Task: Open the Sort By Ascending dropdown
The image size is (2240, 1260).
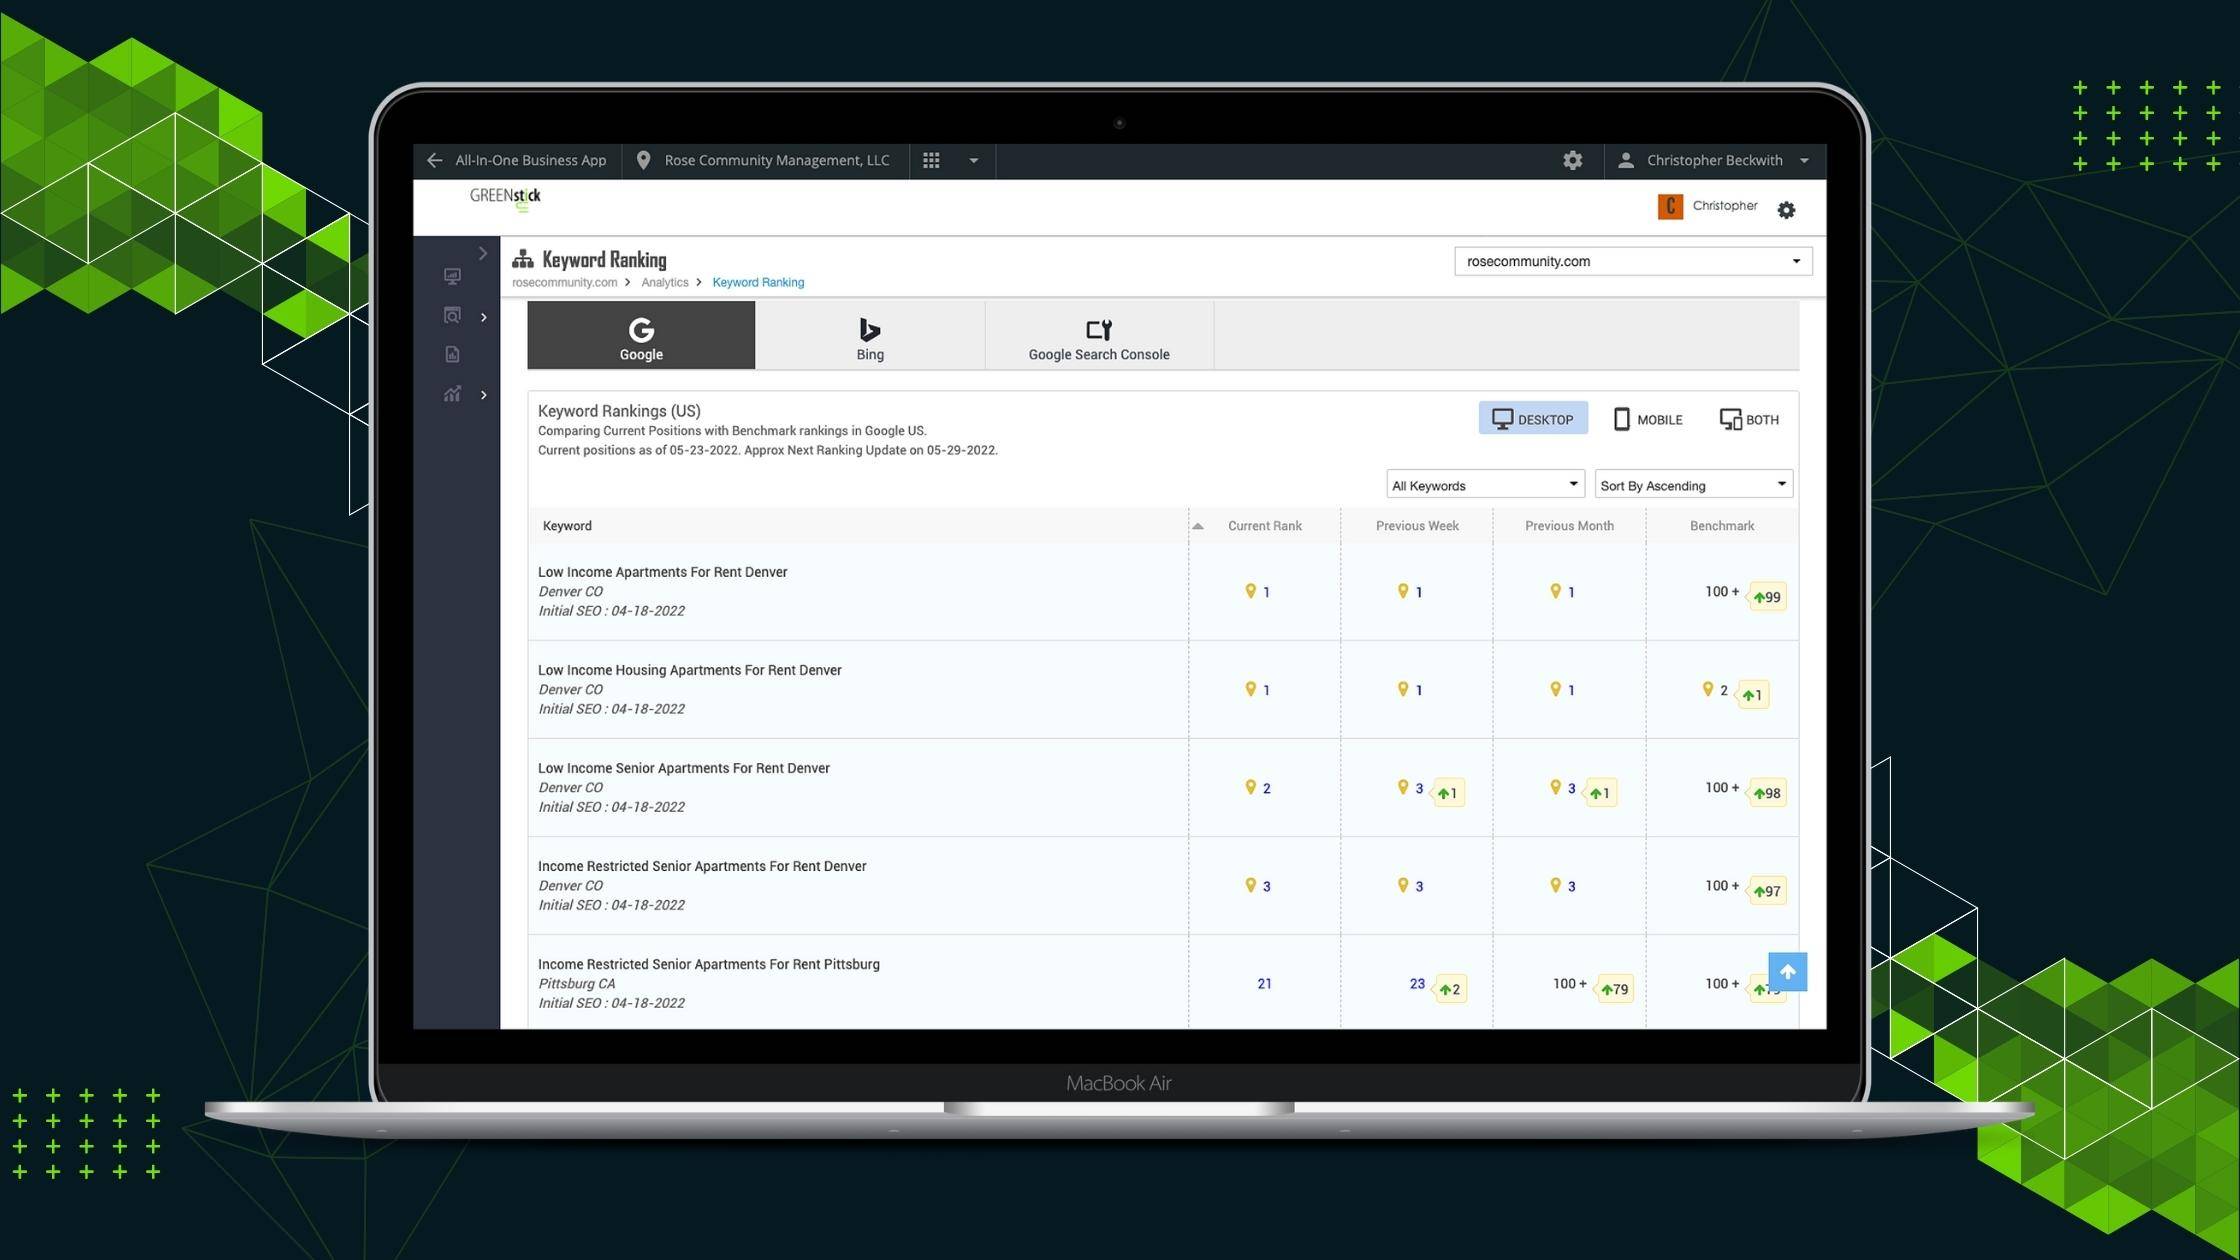Action: pyautogui.click(x=1692, y=485)
